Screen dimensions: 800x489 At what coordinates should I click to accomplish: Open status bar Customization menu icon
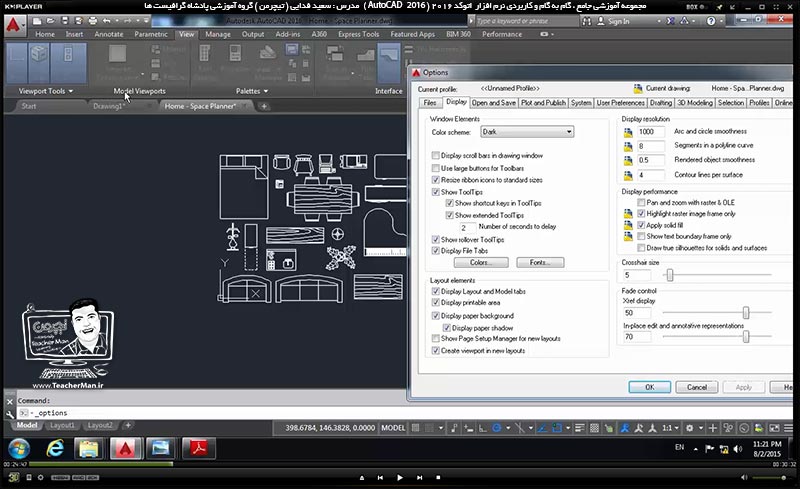[788, 428]
